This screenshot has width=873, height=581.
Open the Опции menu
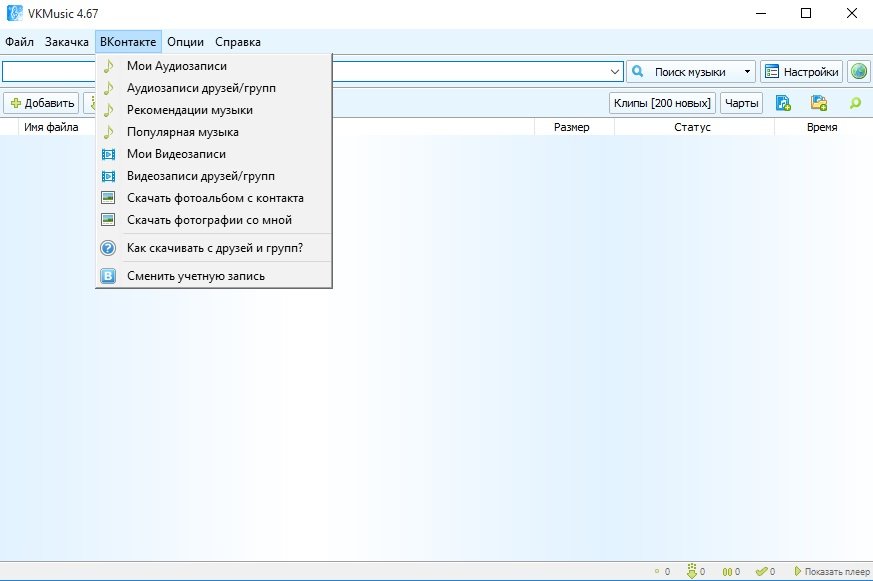click(x=185, y=42)
